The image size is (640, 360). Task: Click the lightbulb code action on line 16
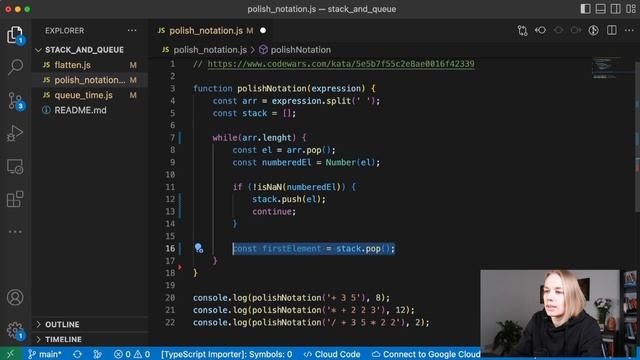199,248
